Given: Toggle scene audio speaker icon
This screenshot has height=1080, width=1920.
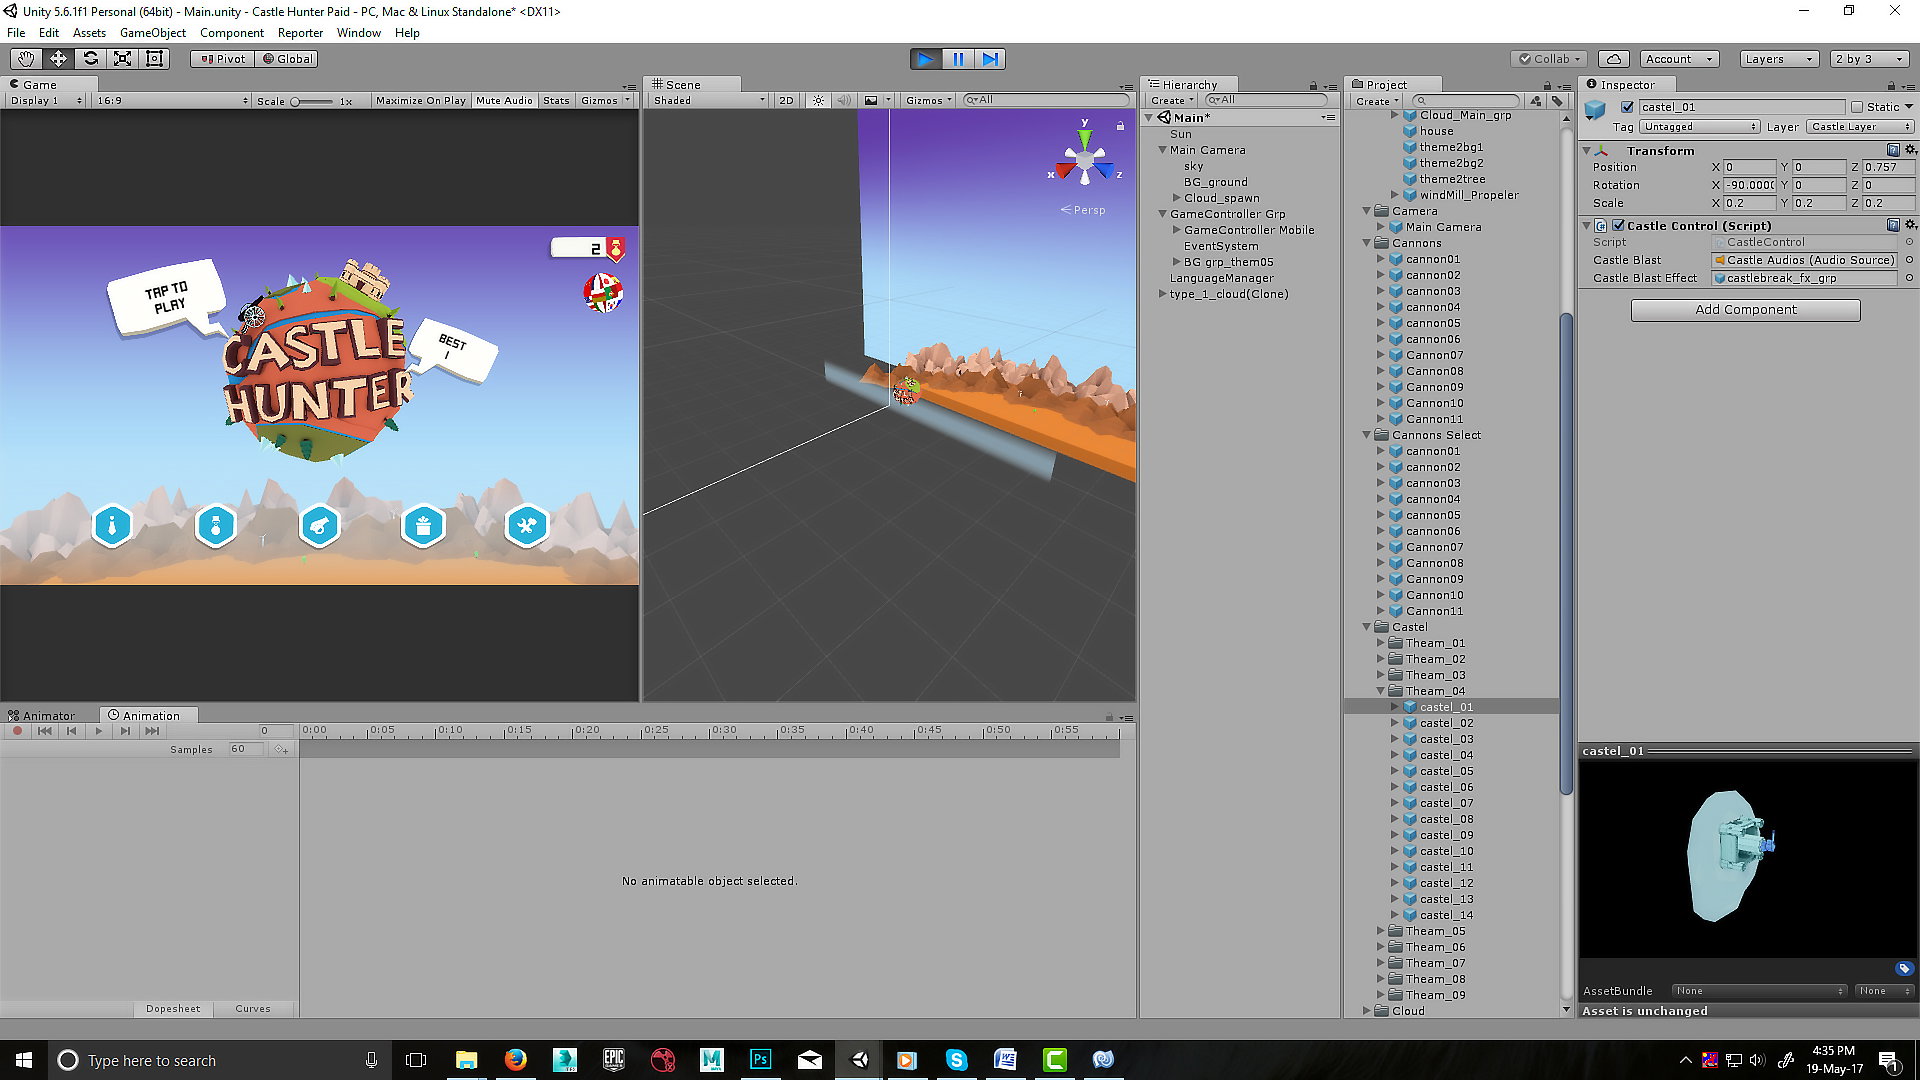Looking at the screenshot, I should [844, 100].
